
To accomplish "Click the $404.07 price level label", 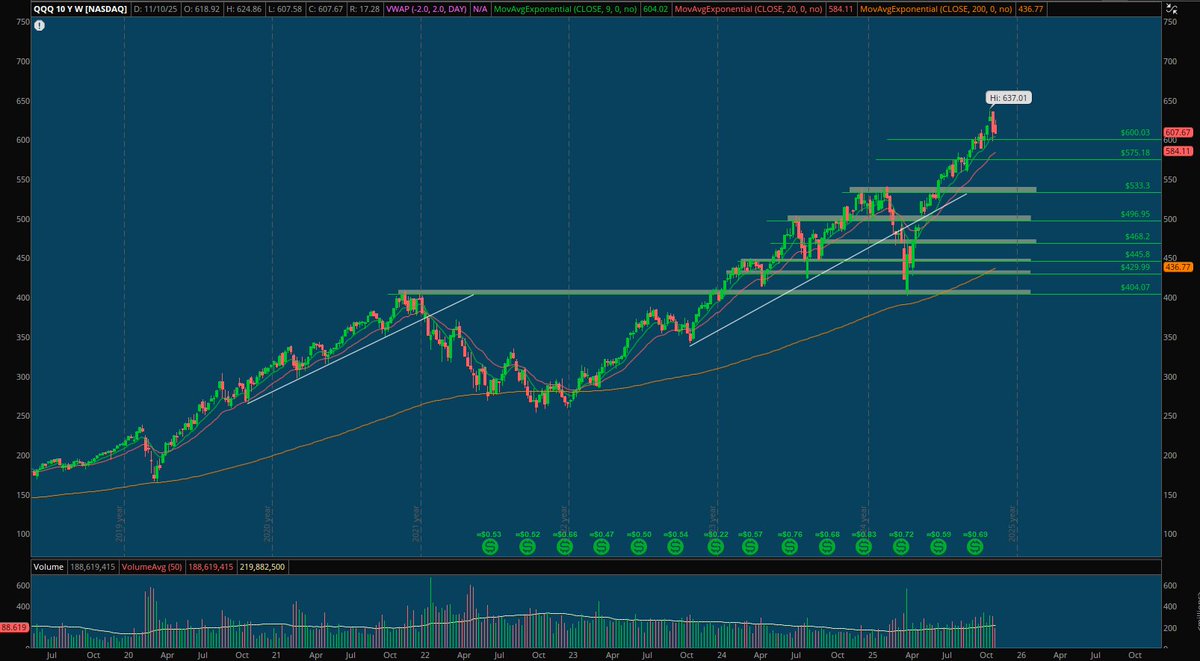I will 1136,287.
